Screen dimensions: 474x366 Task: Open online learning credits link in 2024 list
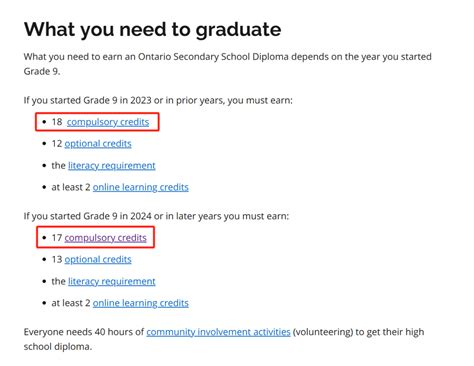[141, 303]
